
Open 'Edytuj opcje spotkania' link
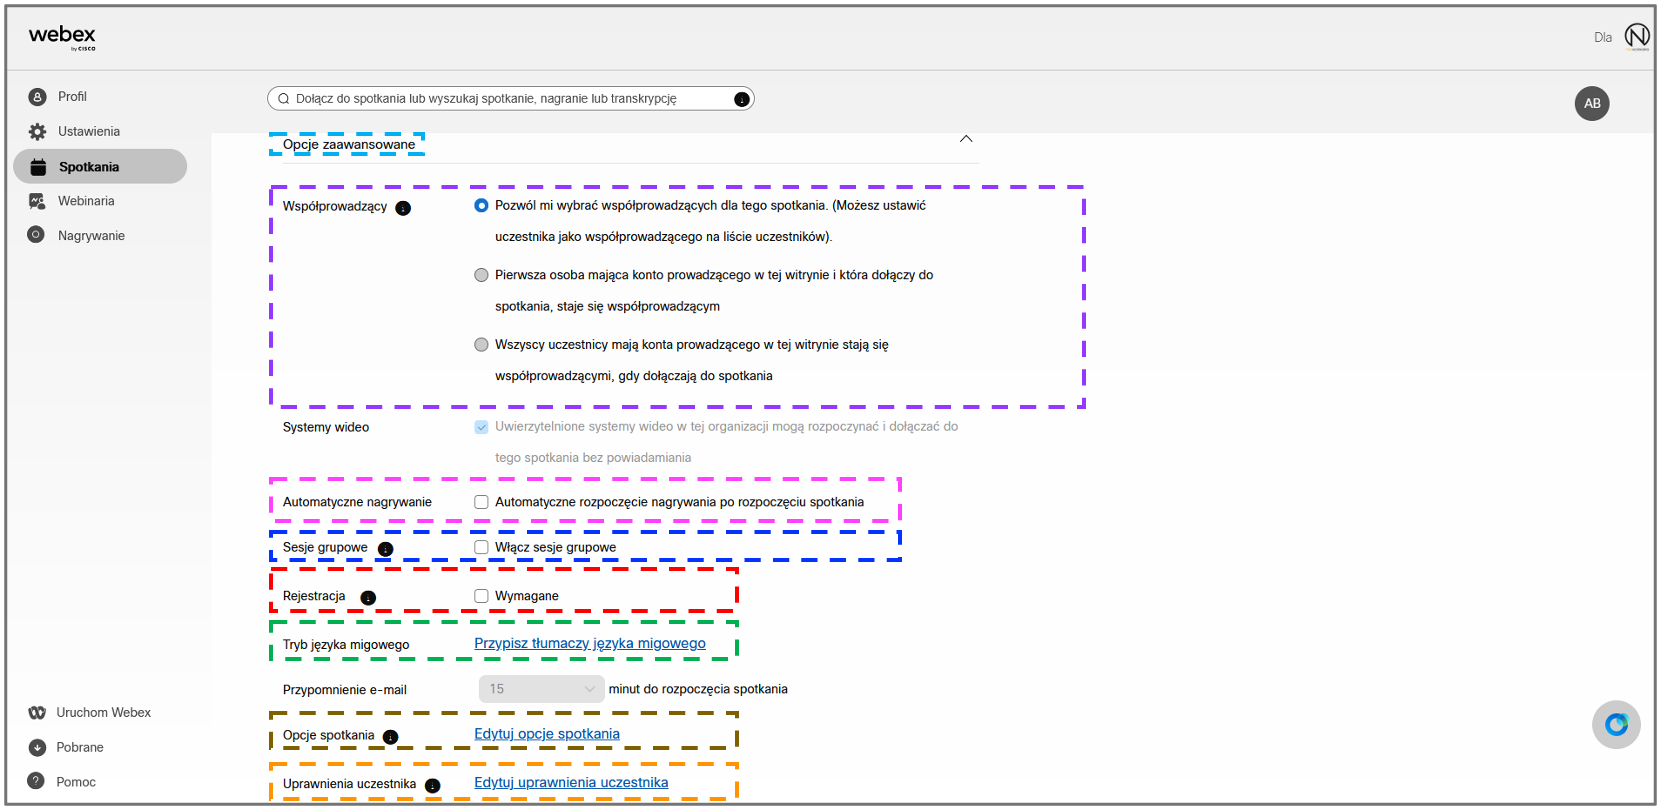547,734
